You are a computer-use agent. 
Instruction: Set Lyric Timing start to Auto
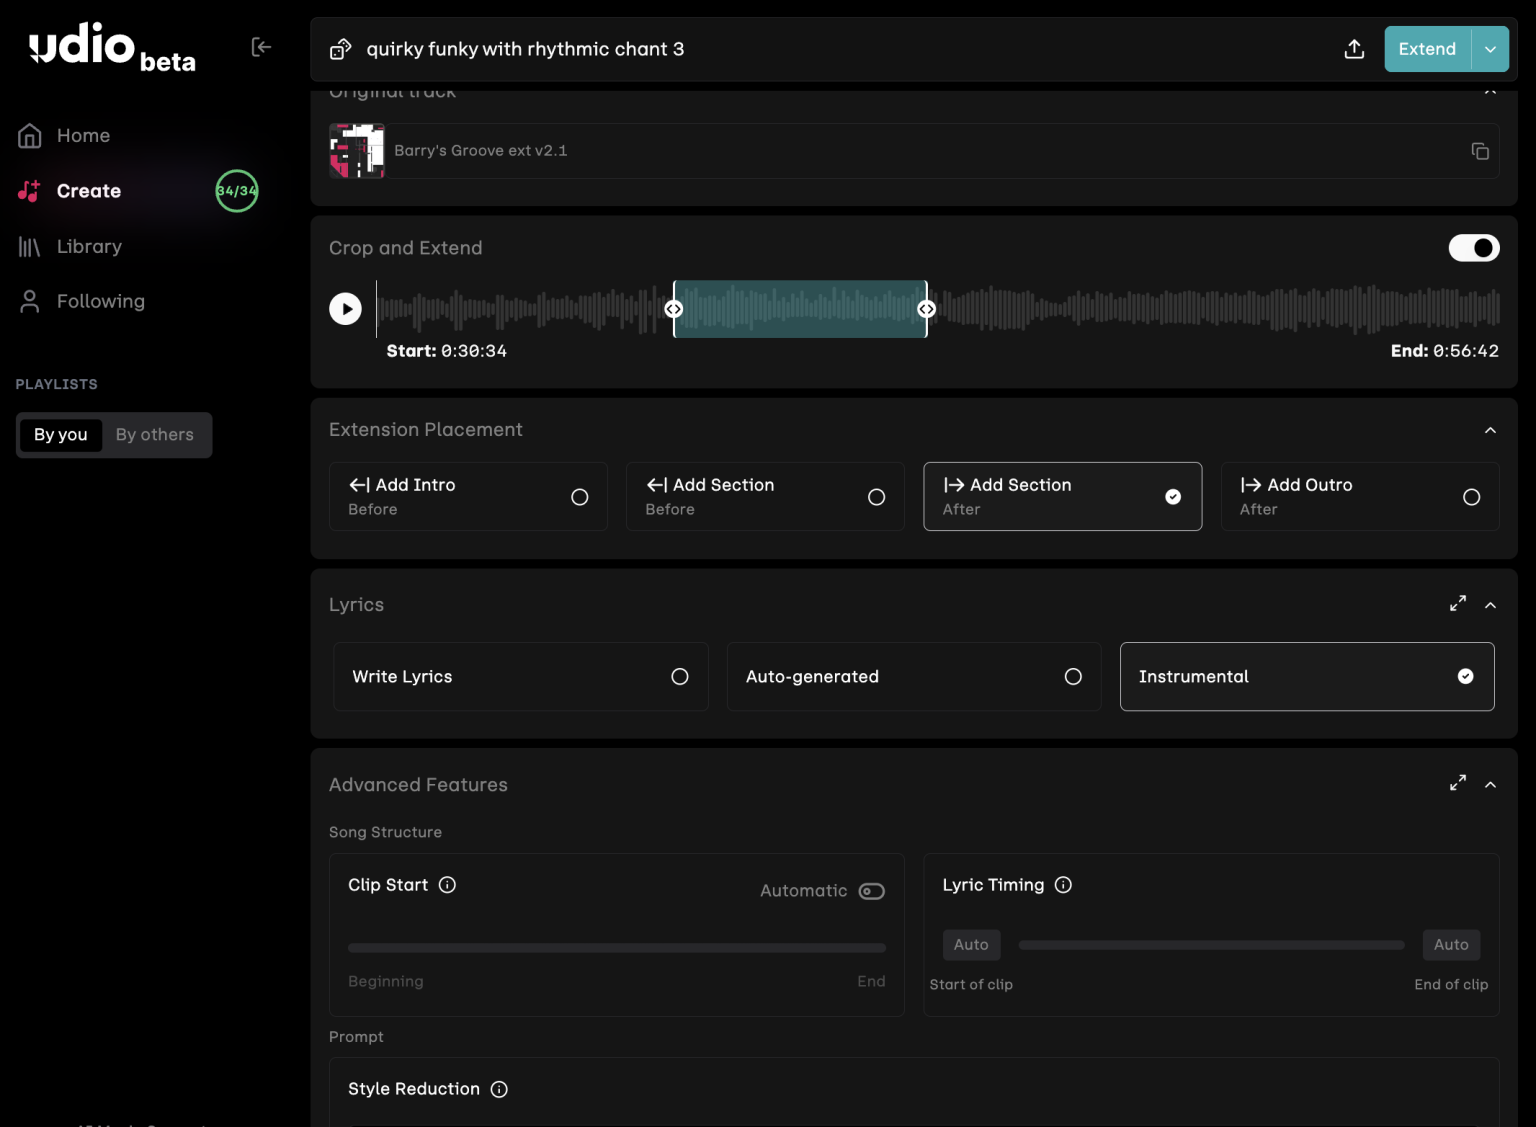tap(971, 944)
